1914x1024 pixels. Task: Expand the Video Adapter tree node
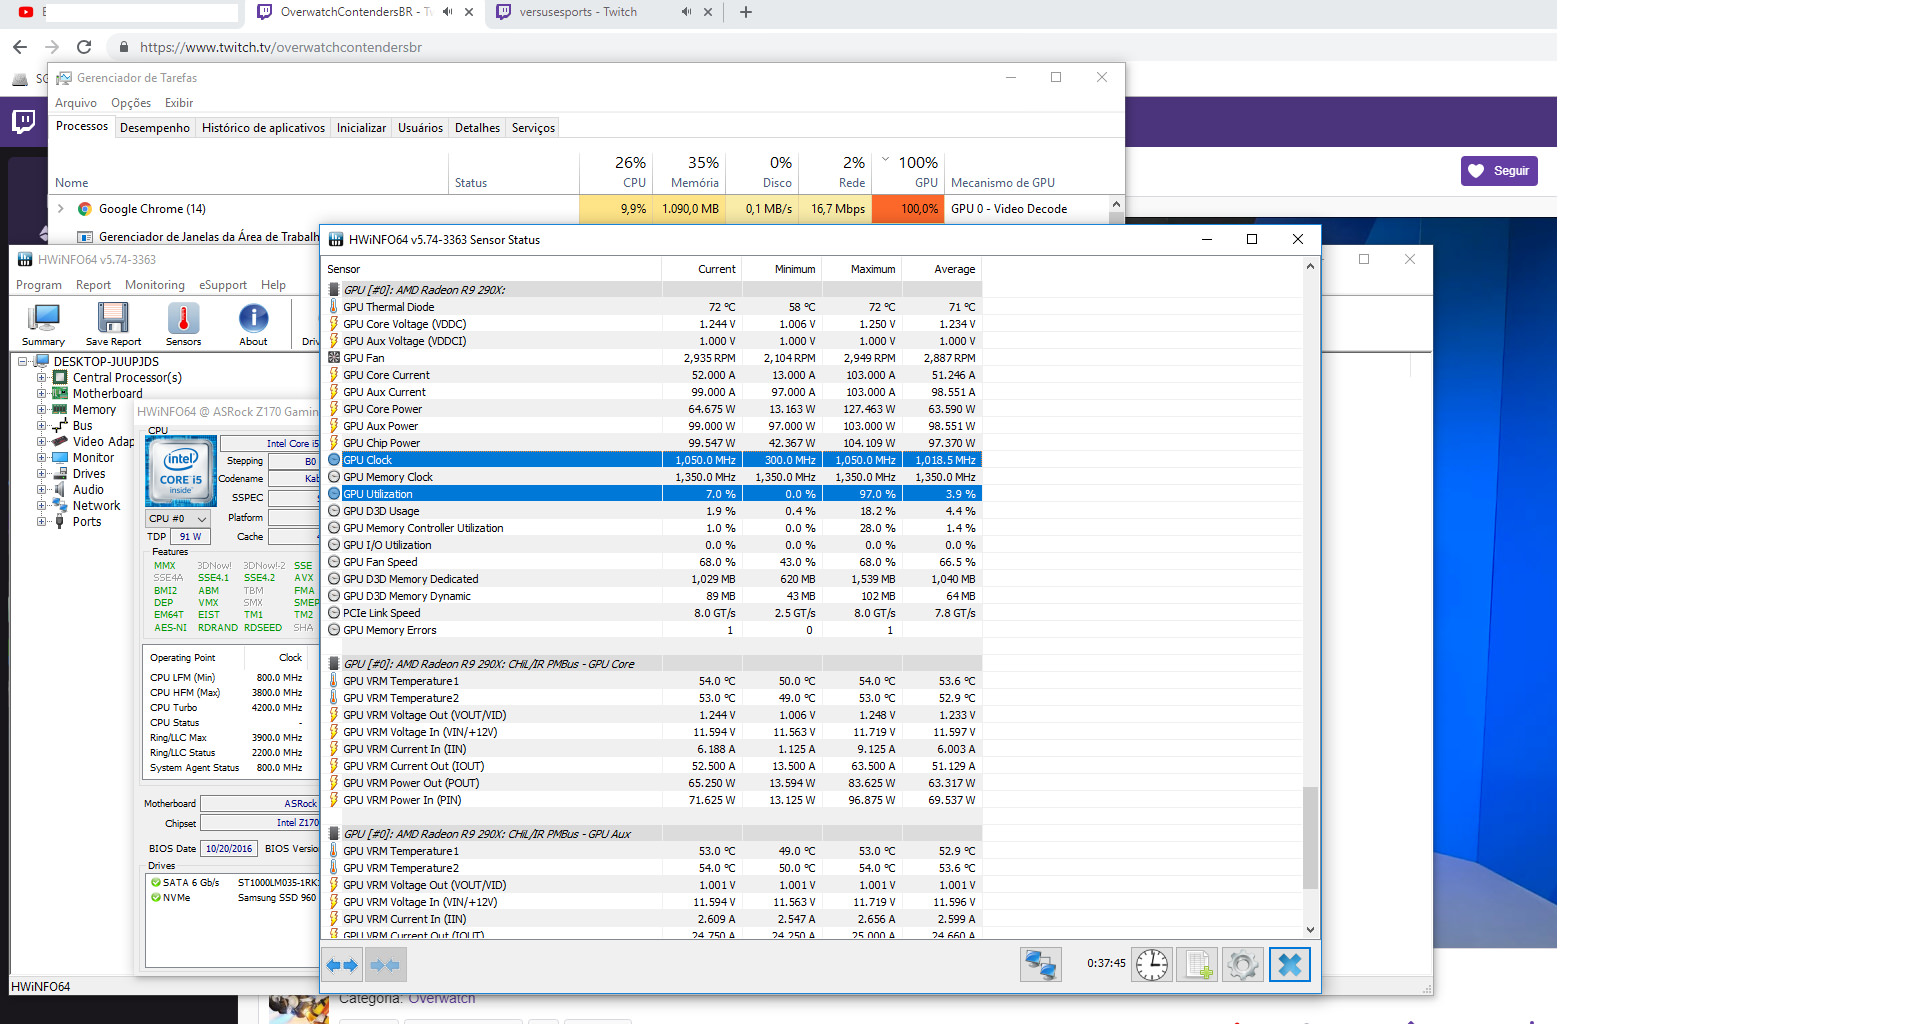42,442
